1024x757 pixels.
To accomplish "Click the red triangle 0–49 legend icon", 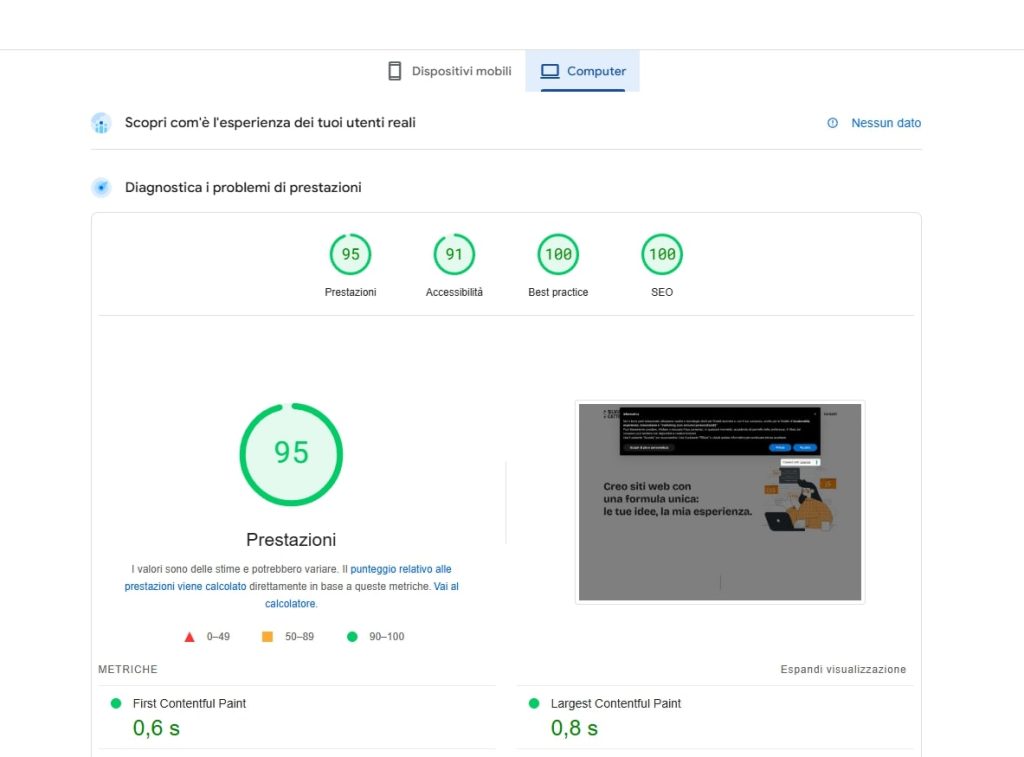I will 189,637.
